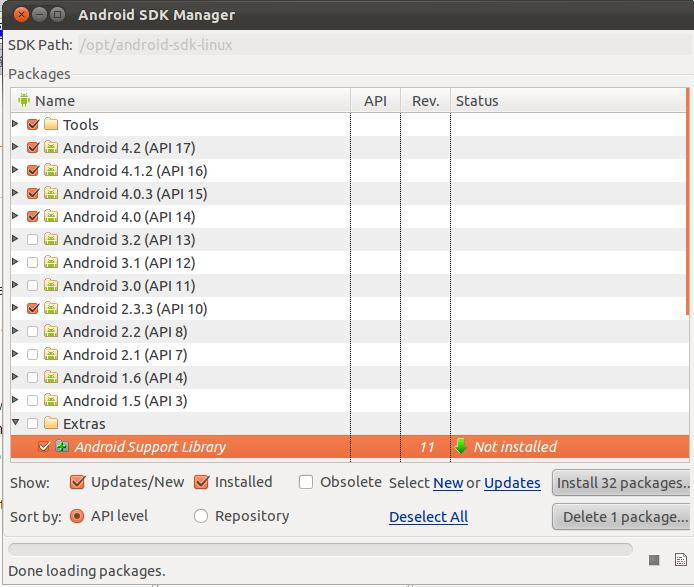Click the Android 4.0.3 (API 15) platform icon
694x587 pixels.
coord(51,193)
